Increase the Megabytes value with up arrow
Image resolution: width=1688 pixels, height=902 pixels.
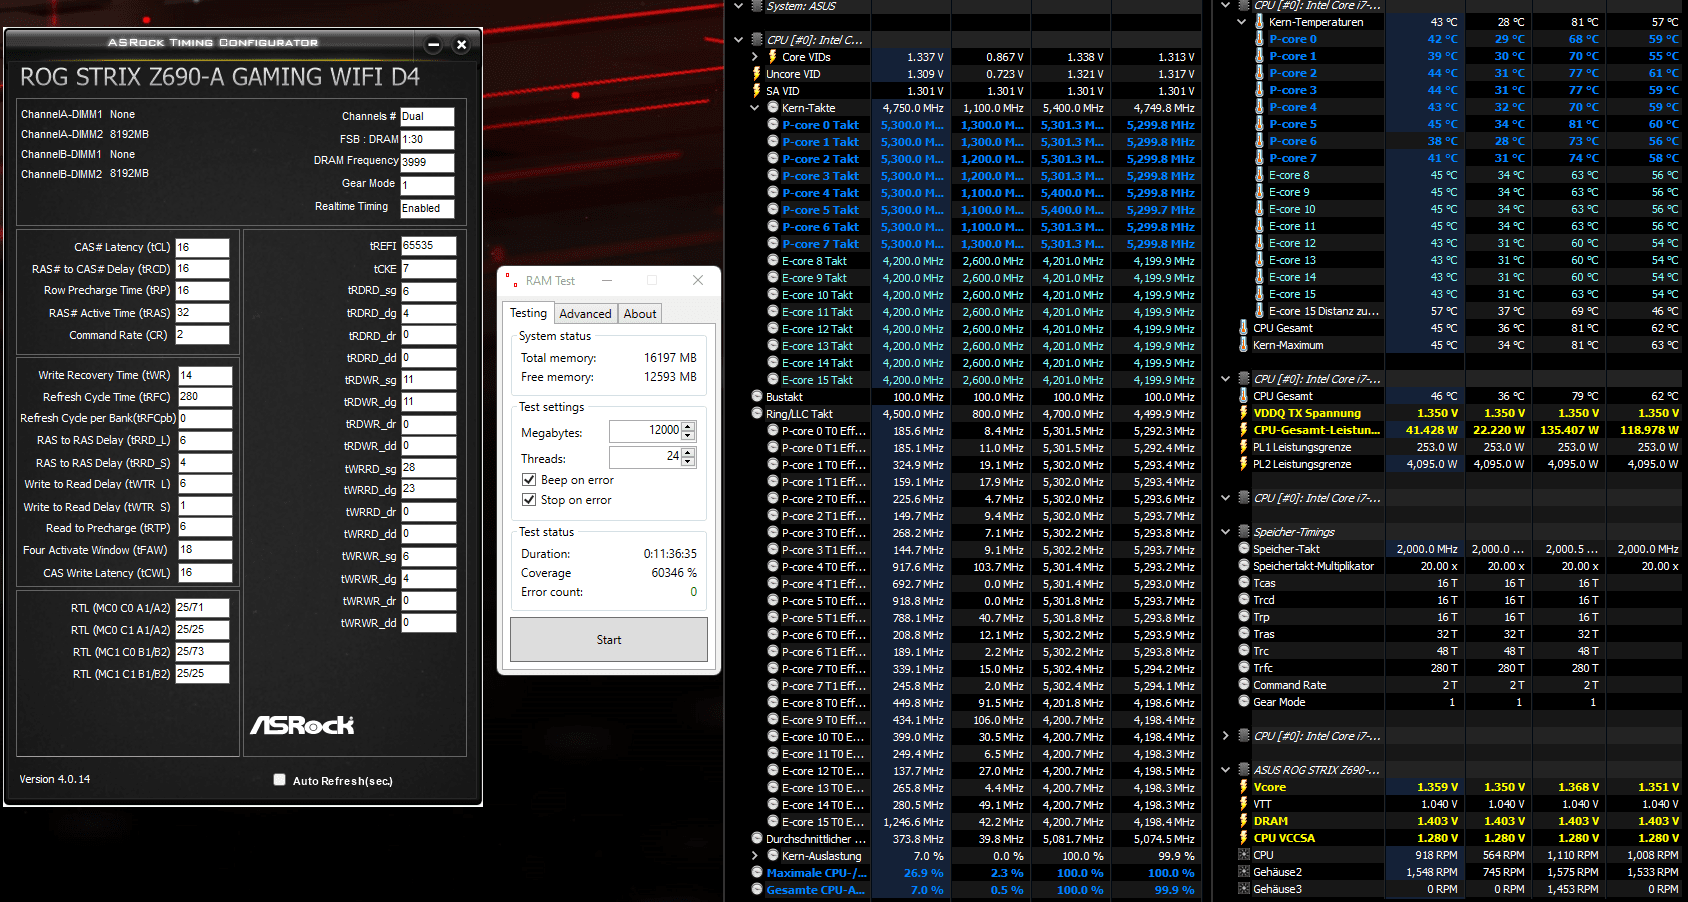tap(688, 426)
